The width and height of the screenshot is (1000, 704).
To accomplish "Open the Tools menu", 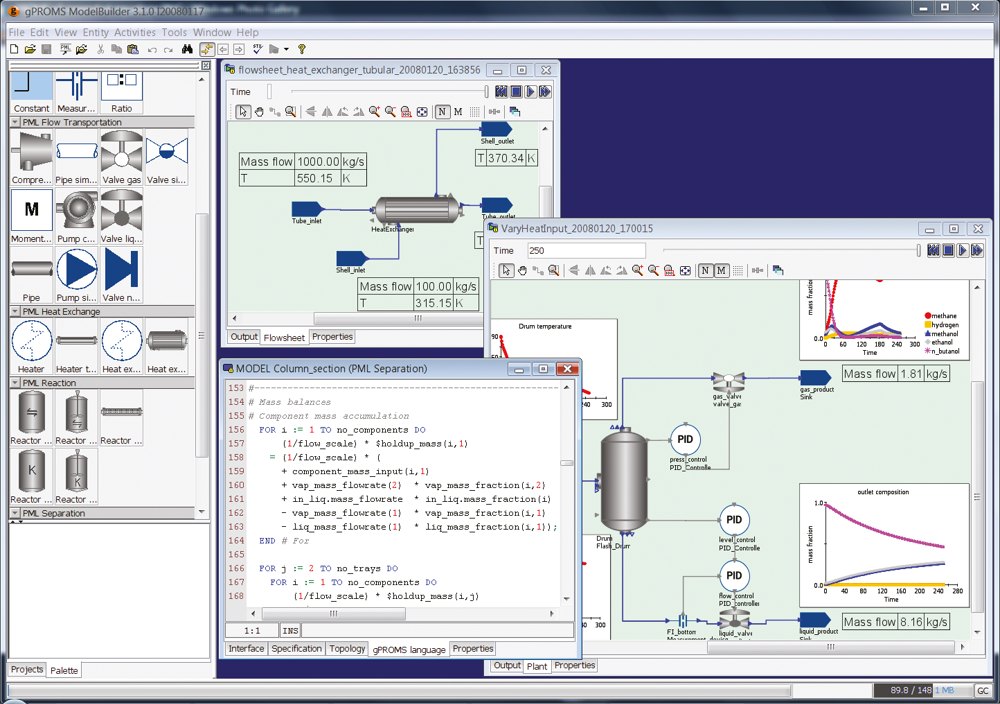I will [174, 32].
